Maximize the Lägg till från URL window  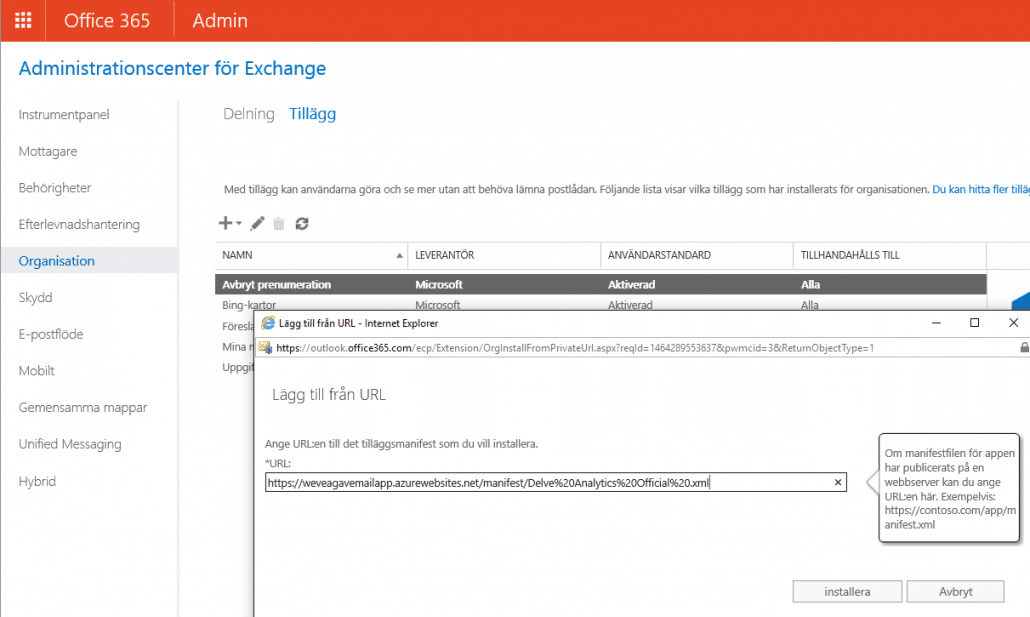pyautogui.click(x=974, y=323)
